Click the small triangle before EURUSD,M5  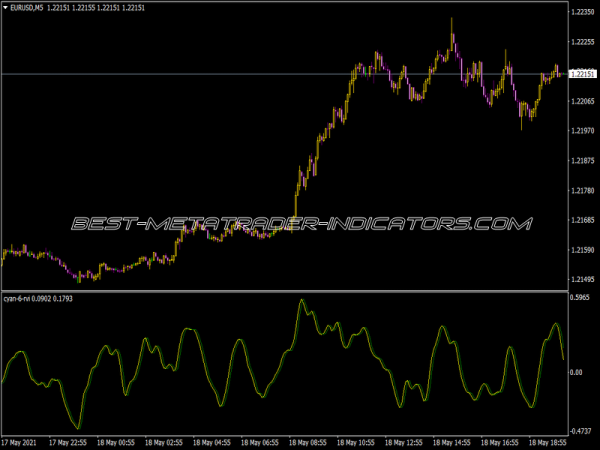[x=6, y=8]
